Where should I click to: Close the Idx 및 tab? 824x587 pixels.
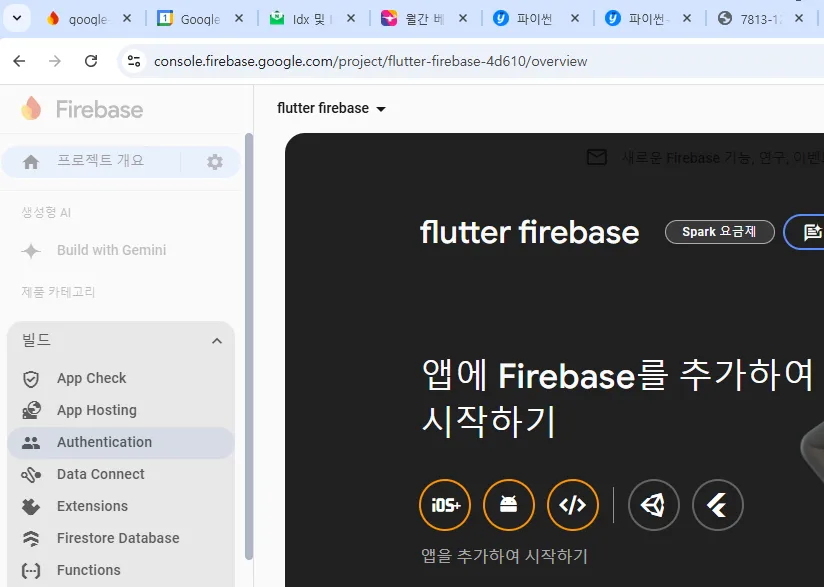click(x=351, y=18)
